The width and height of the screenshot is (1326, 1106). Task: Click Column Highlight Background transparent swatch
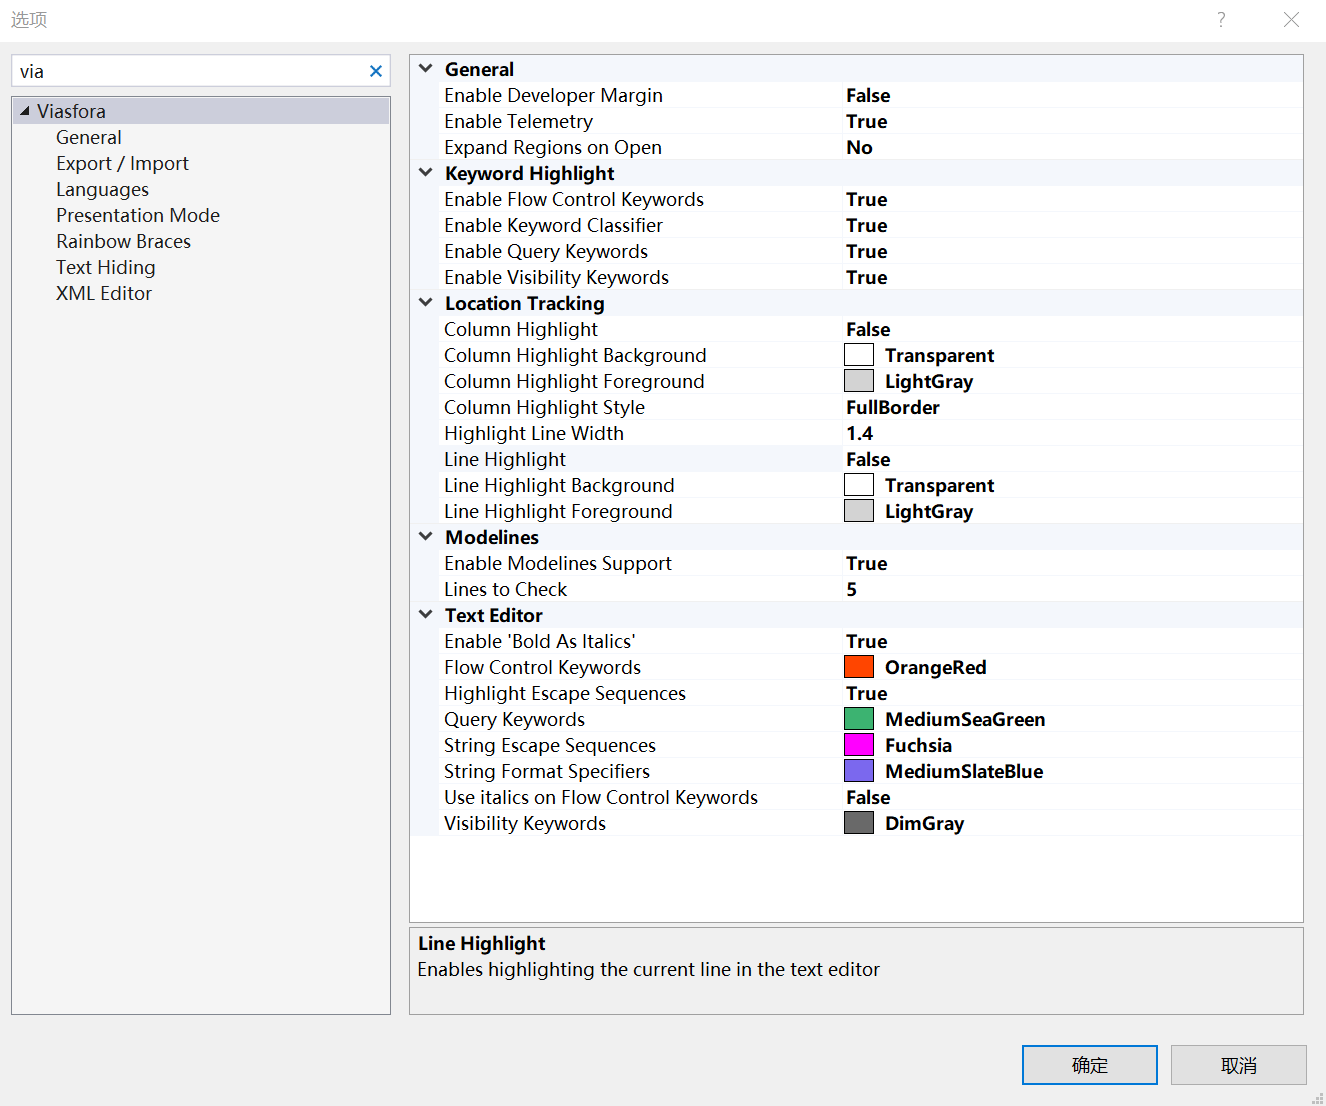[x=859, y=355]
